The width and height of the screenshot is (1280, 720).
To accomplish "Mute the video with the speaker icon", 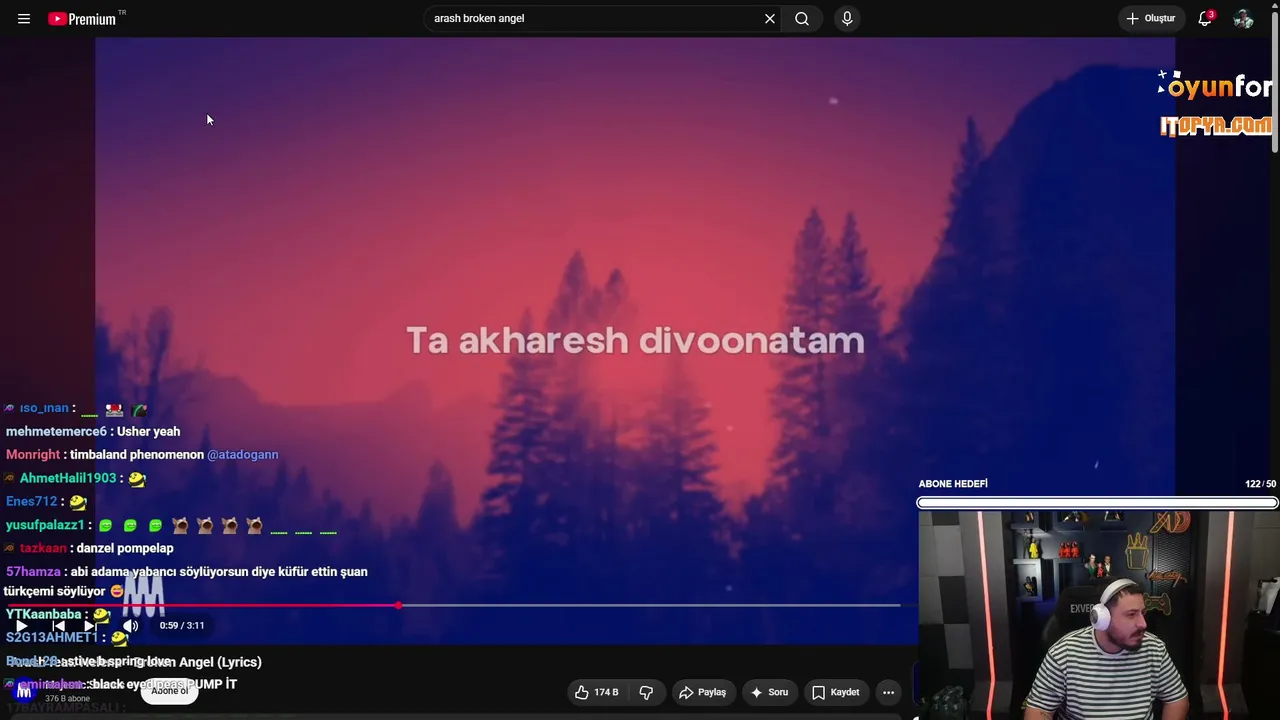I will [130, 626].
